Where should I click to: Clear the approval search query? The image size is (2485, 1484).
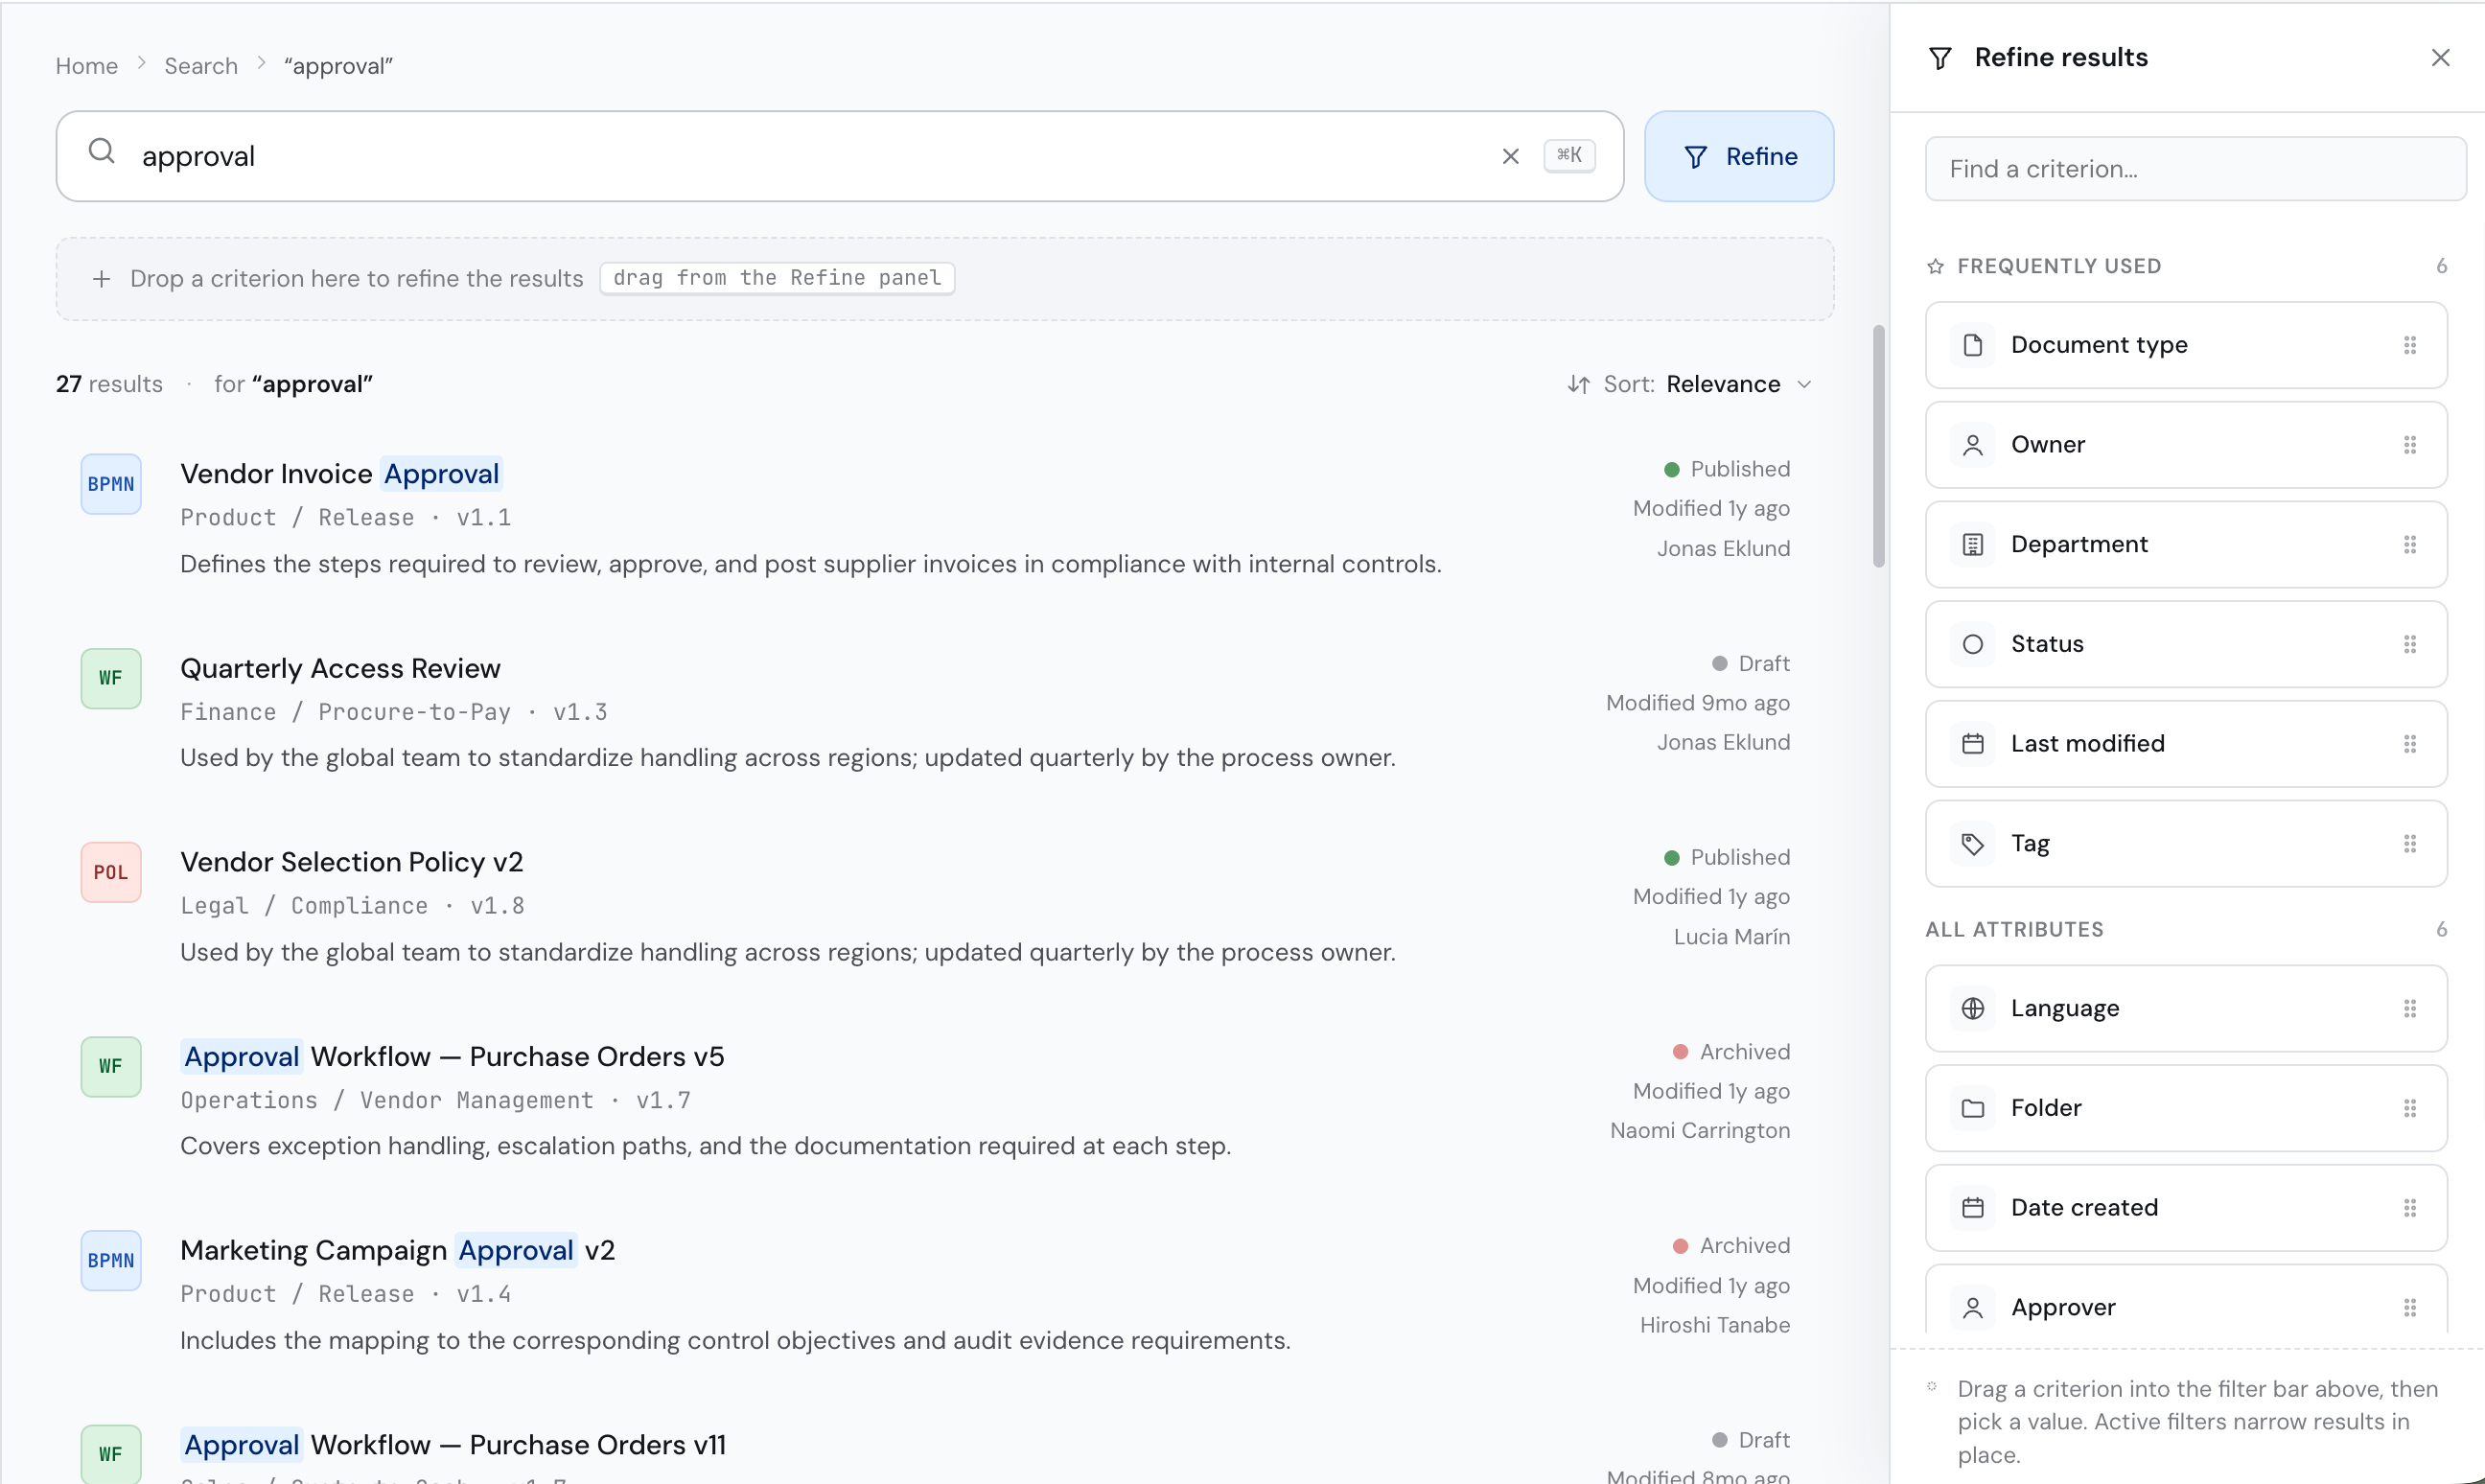(1510, 156)
